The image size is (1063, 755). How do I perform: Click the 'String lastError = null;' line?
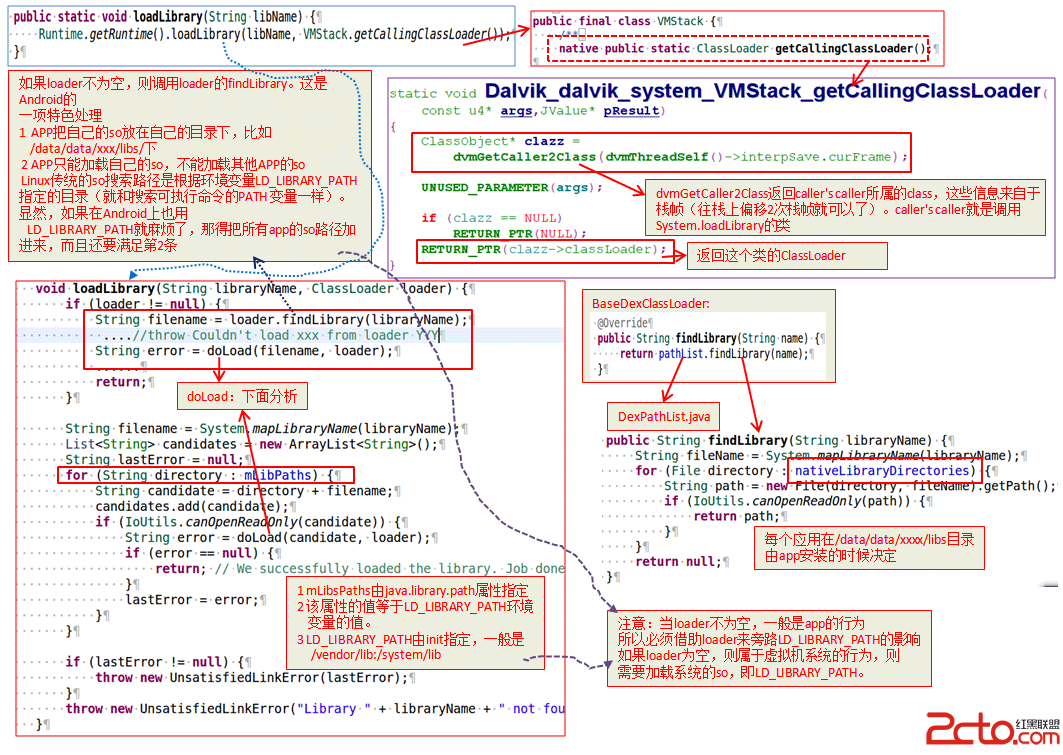pos(155,460)
